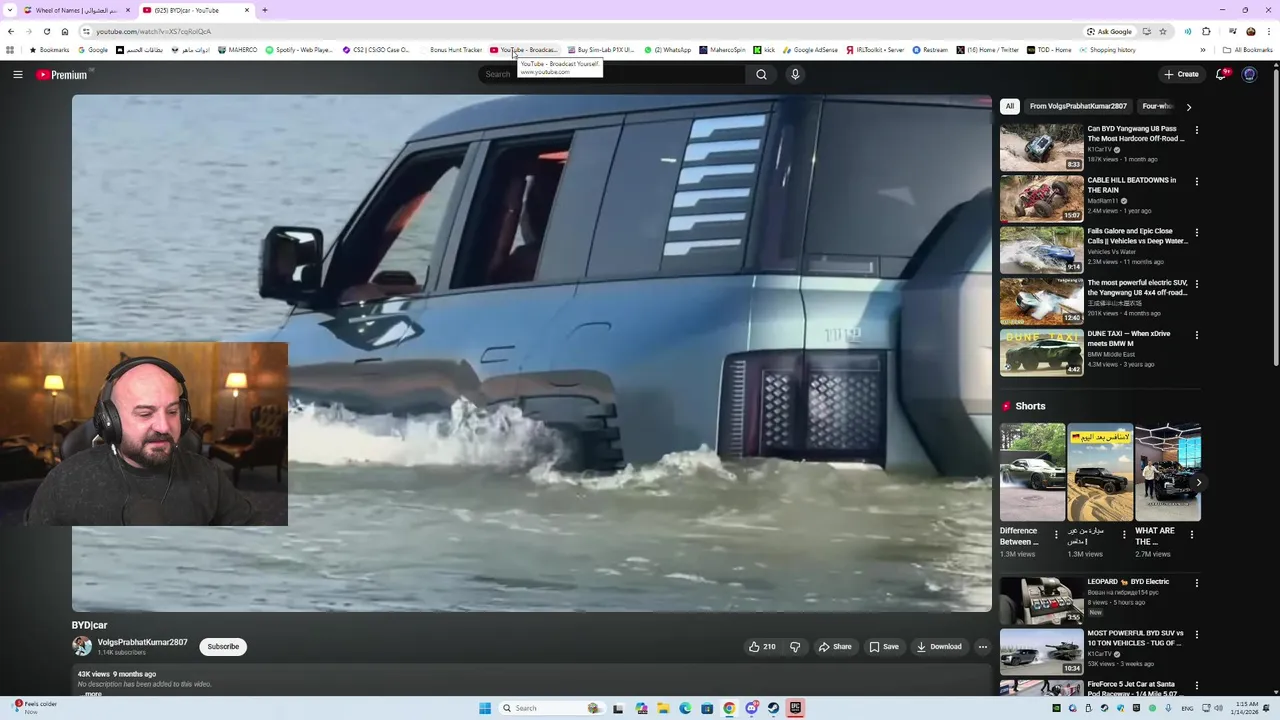Open Spotify Web Player bookmark
Viewport: 1280px width, 720px height.
[x=299, y=50]
